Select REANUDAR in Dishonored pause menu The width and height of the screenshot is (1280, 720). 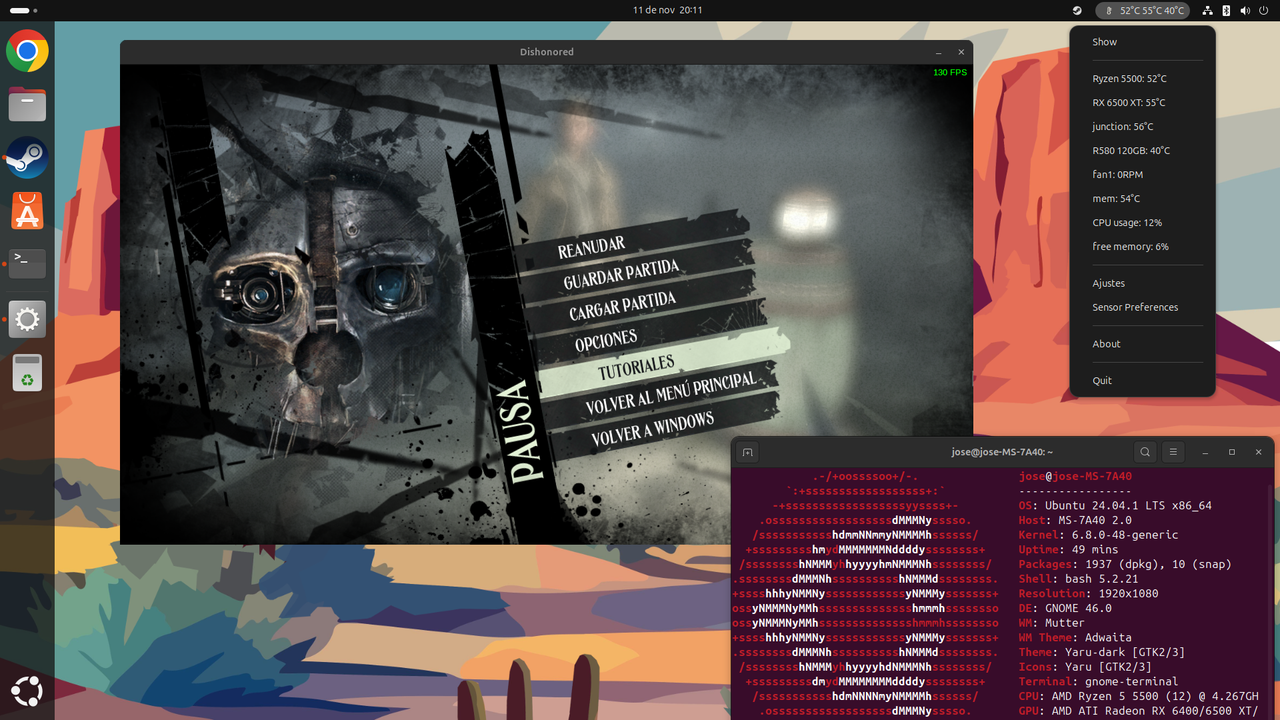coord(592,247)
